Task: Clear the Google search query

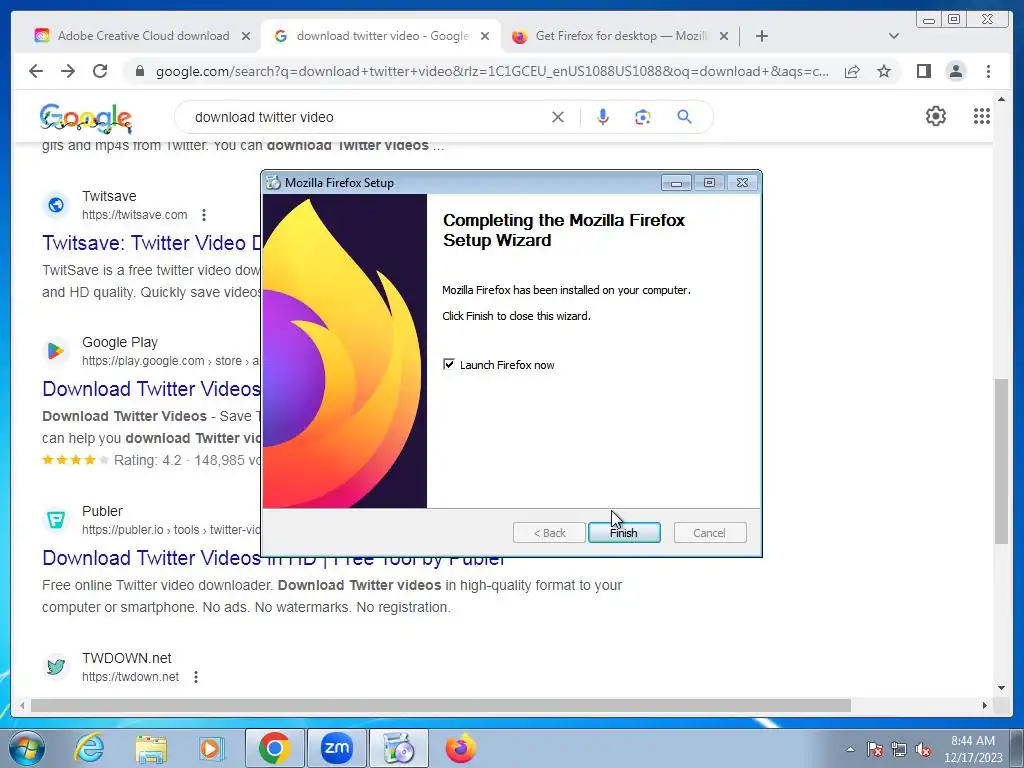Action: (558, 117)
